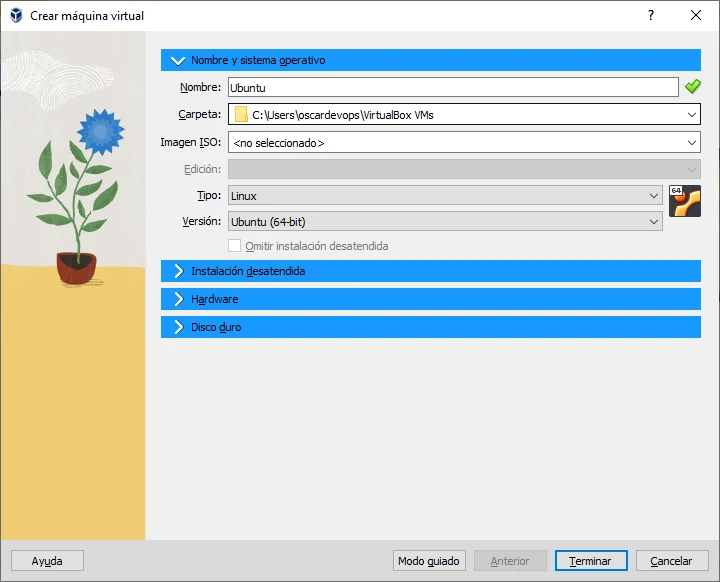The image size is (720, 582).
Task: Click the green checkmark beside Nombre
Action: pos(692,86)
